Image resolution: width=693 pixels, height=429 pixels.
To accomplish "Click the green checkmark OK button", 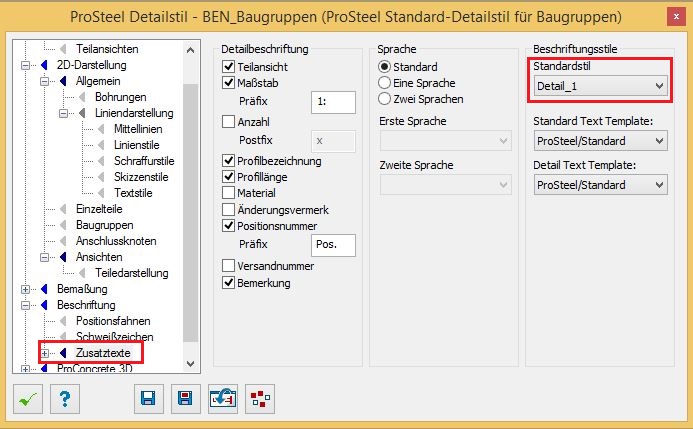I will click(28, 399).
